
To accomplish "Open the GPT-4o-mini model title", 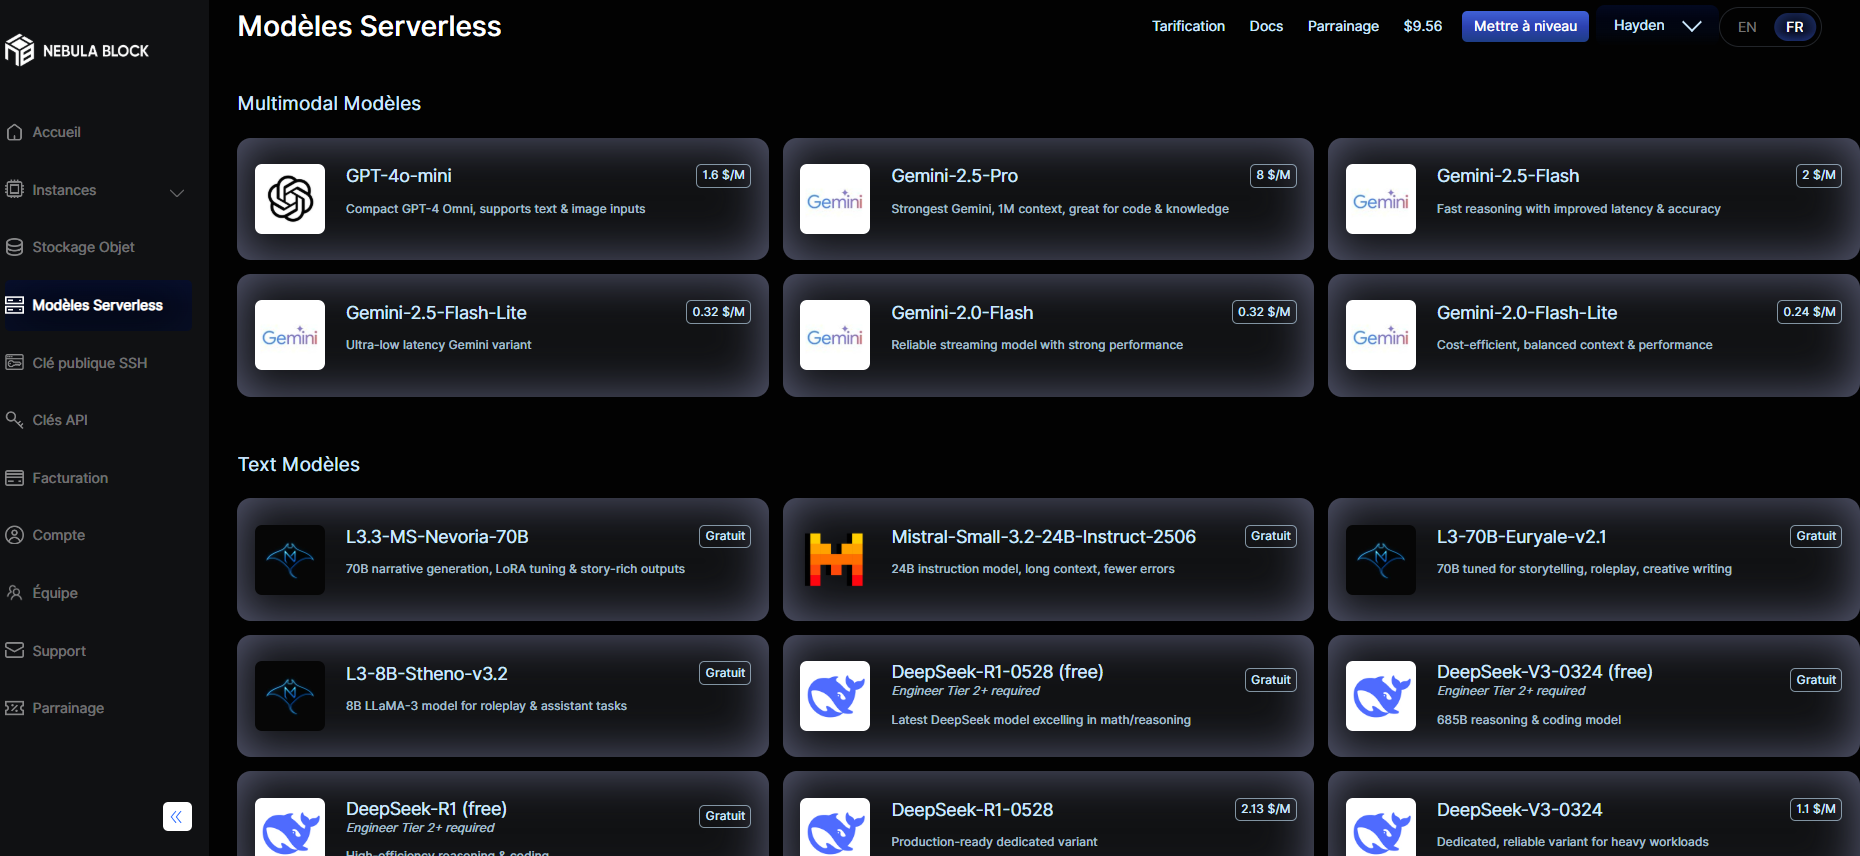I will (399, 176).
